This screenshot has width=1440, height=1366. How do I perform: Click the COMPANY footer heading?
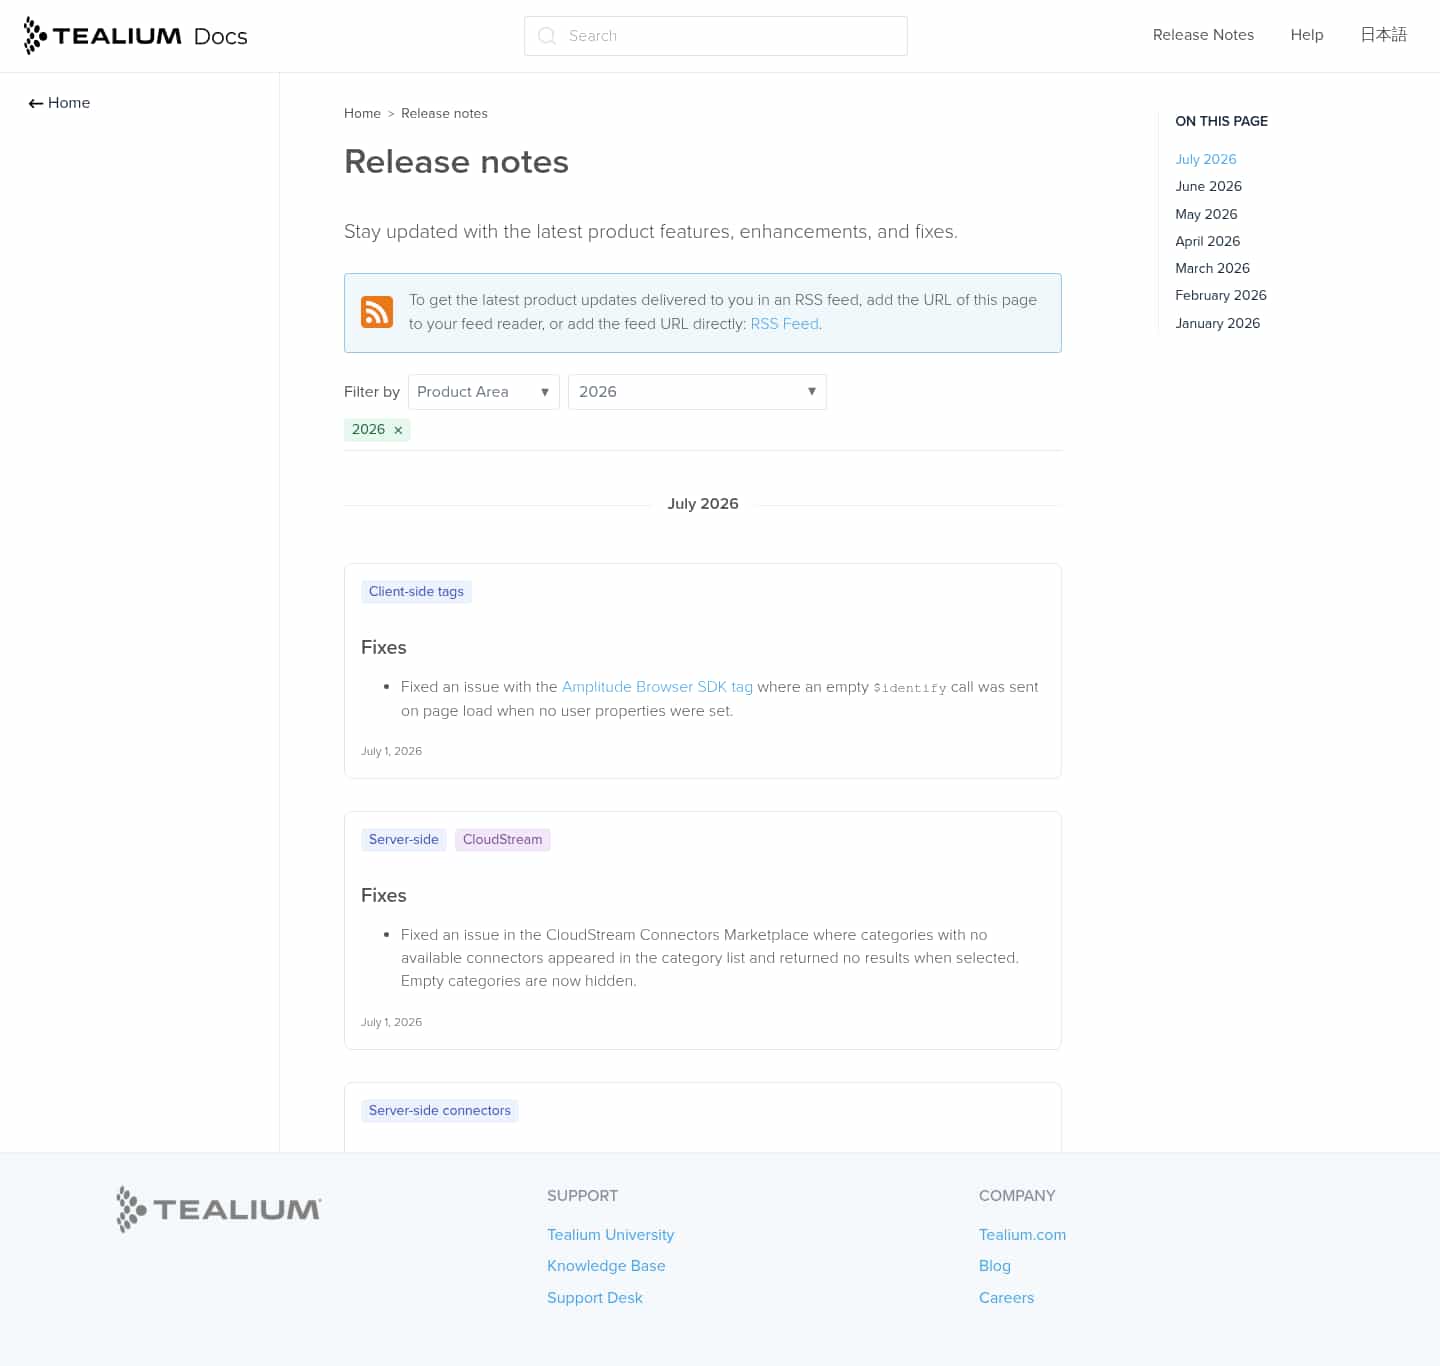coord(1017,1196)
